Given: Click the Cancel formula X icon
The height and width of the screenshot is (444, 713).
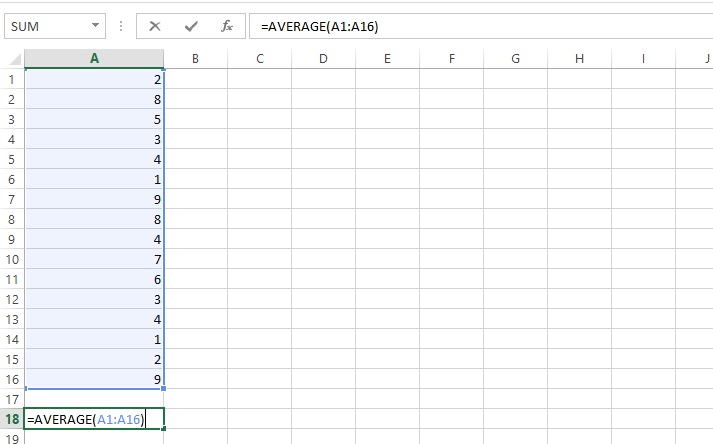Looking at the screenshot, I should click(x=155, y=26).
